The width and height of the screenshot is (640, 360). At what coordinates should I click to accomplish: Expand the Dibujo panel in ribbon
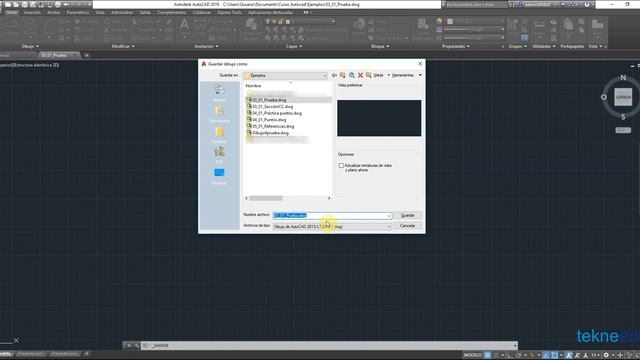30,47
